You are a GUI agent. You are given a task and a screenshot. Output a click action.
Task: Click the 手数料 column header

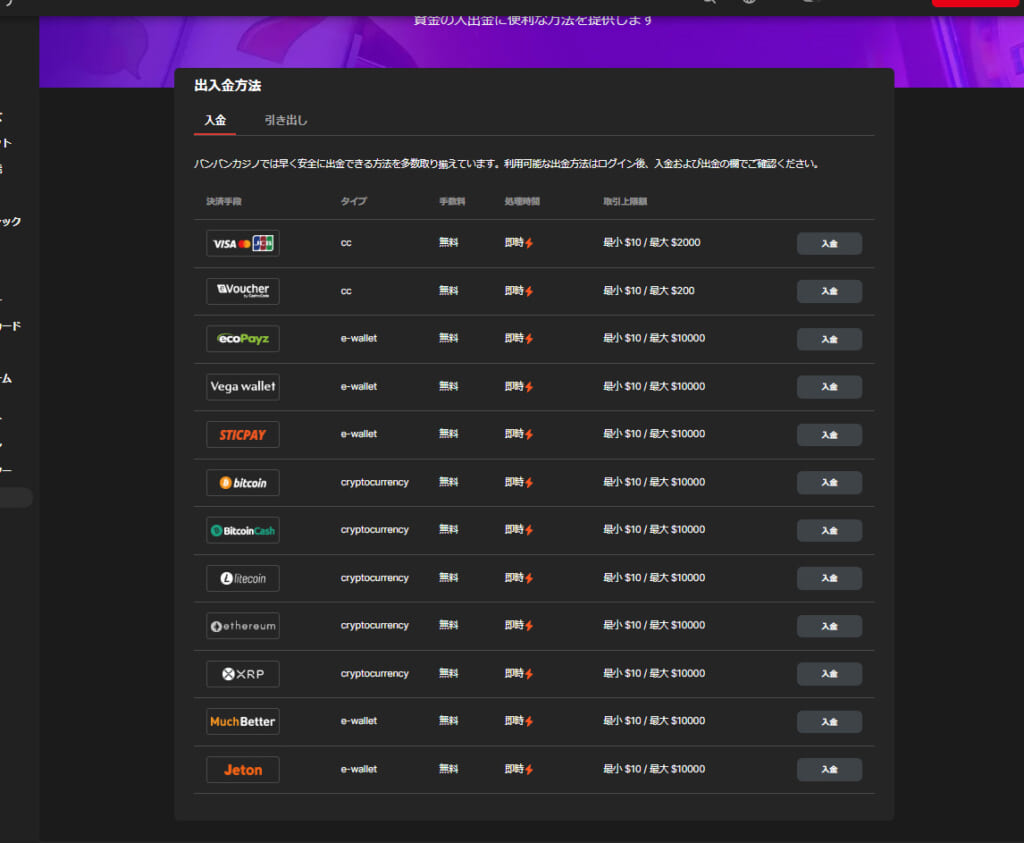(452, 201)
